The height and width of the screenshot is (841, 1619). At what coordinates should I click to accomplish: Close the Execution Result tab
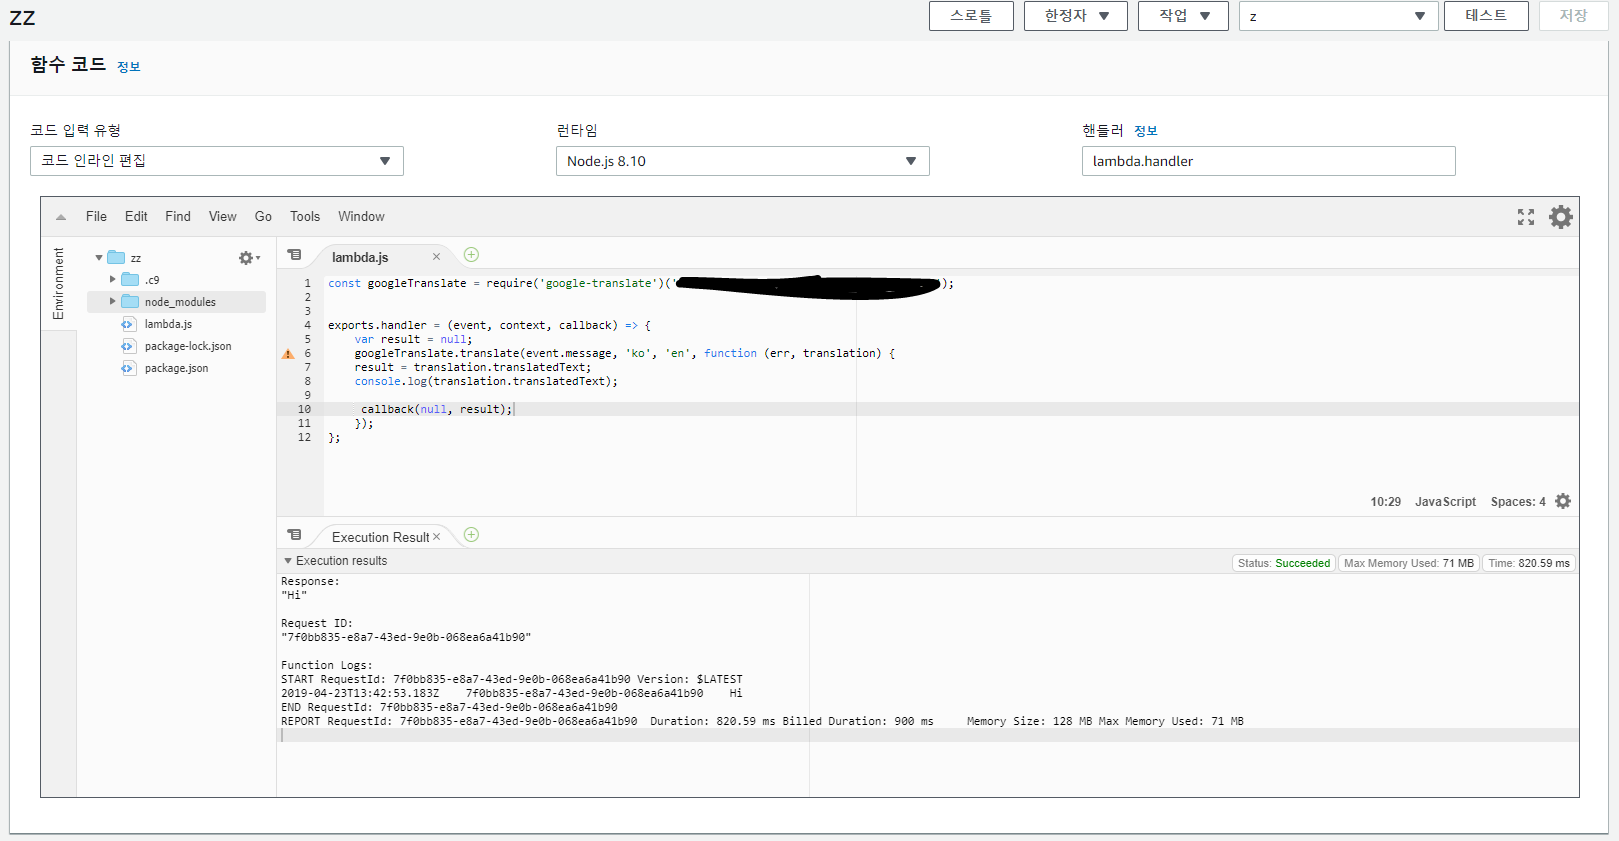tap(436, 537)
